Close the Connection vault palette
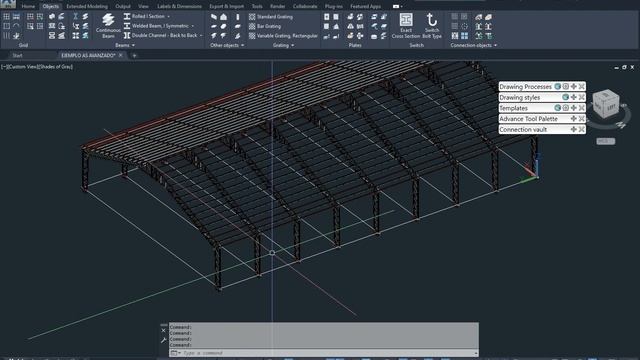Screen dimensions: 640x360 [x=582, y=129]
